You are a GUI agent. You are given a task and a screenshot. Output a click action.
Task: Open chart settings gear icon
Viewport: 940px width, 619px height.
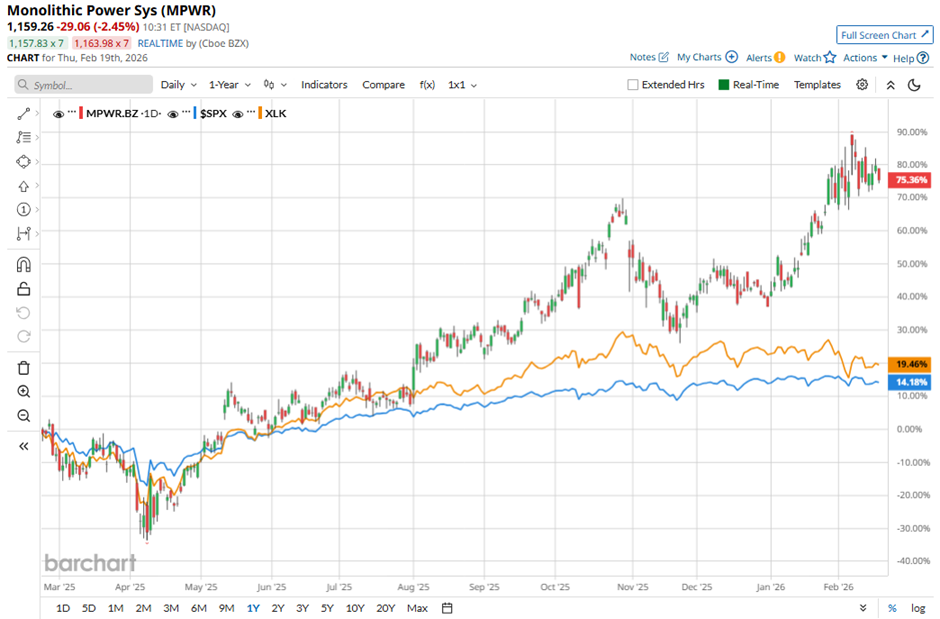pos(862,85)
